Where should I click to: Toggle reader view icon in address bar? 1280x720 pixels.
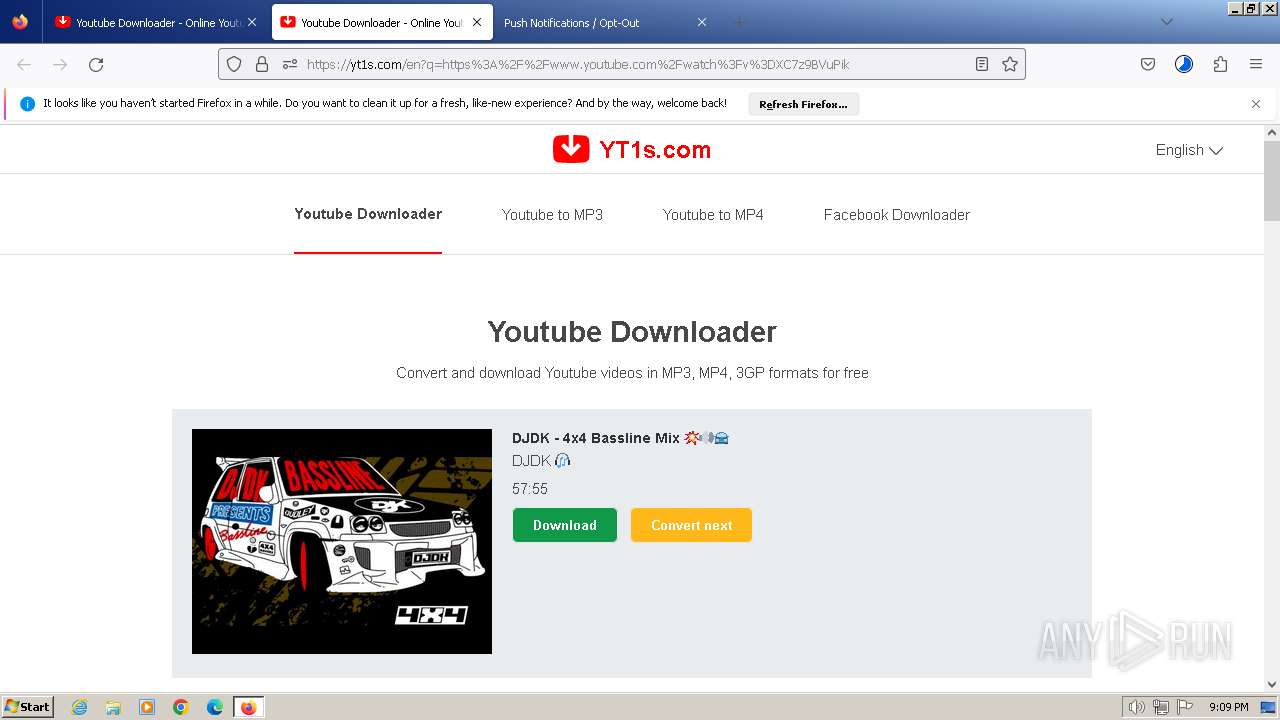982,64
